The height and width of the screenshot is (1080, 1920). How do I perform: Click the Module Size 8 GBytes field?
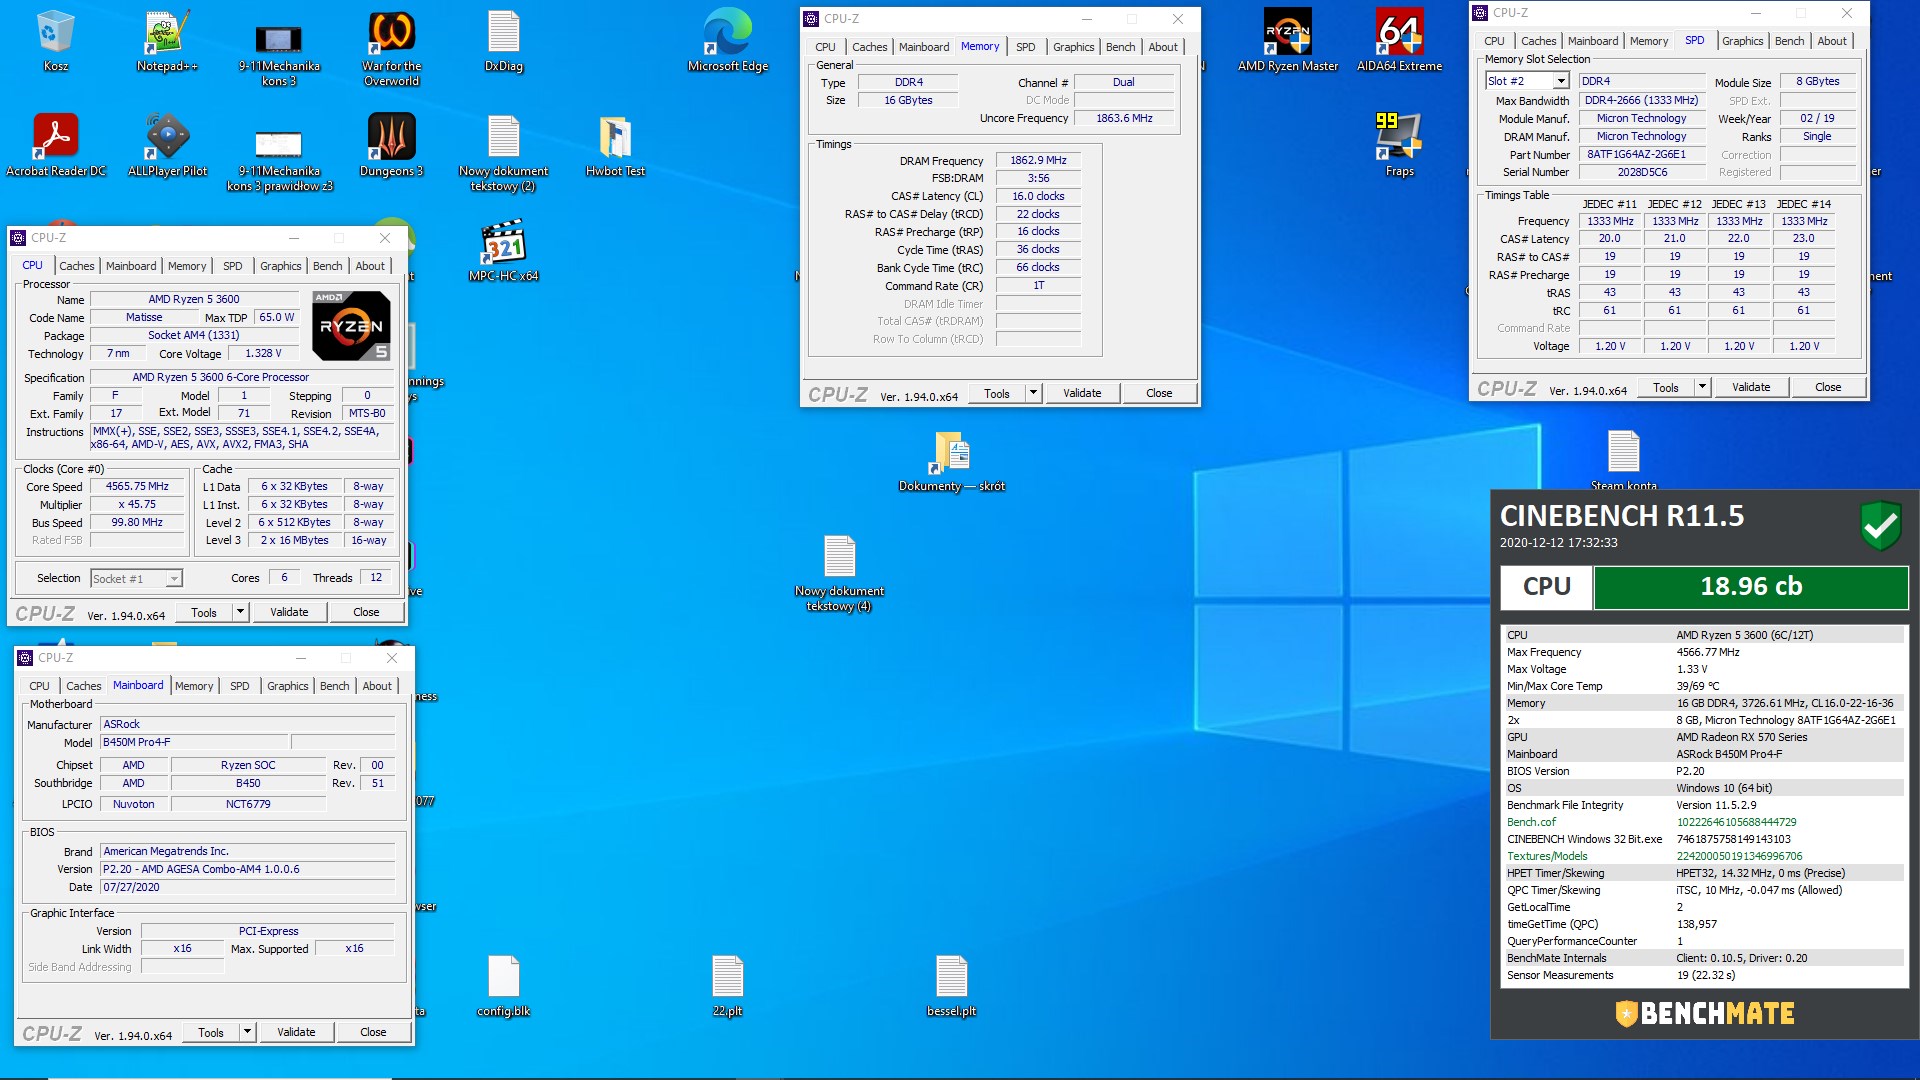click(1817, 81)
